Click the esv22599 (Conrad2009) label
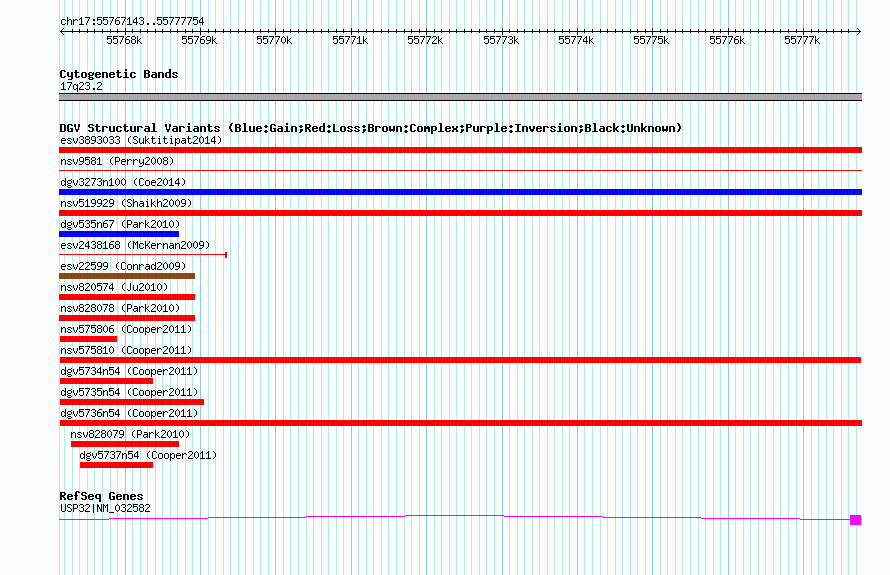 tap(123, 266)
